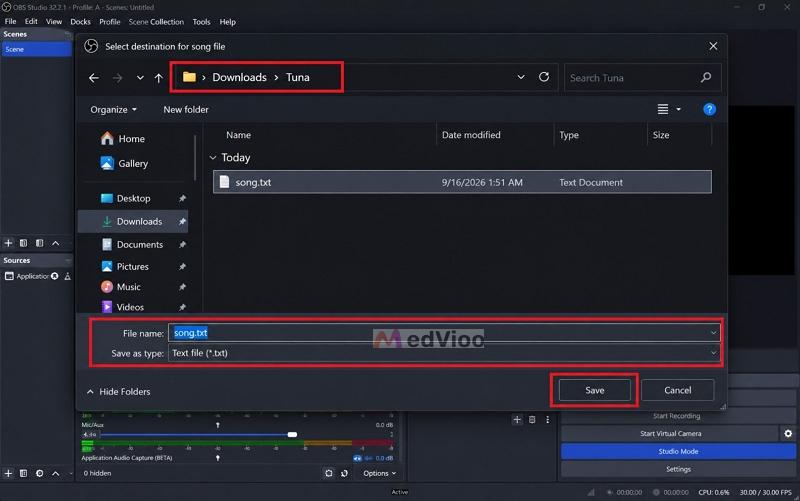Adjust the Mic/Aux volume slider
This screenshot has height=501, width=800.
(x=292, y=435)
